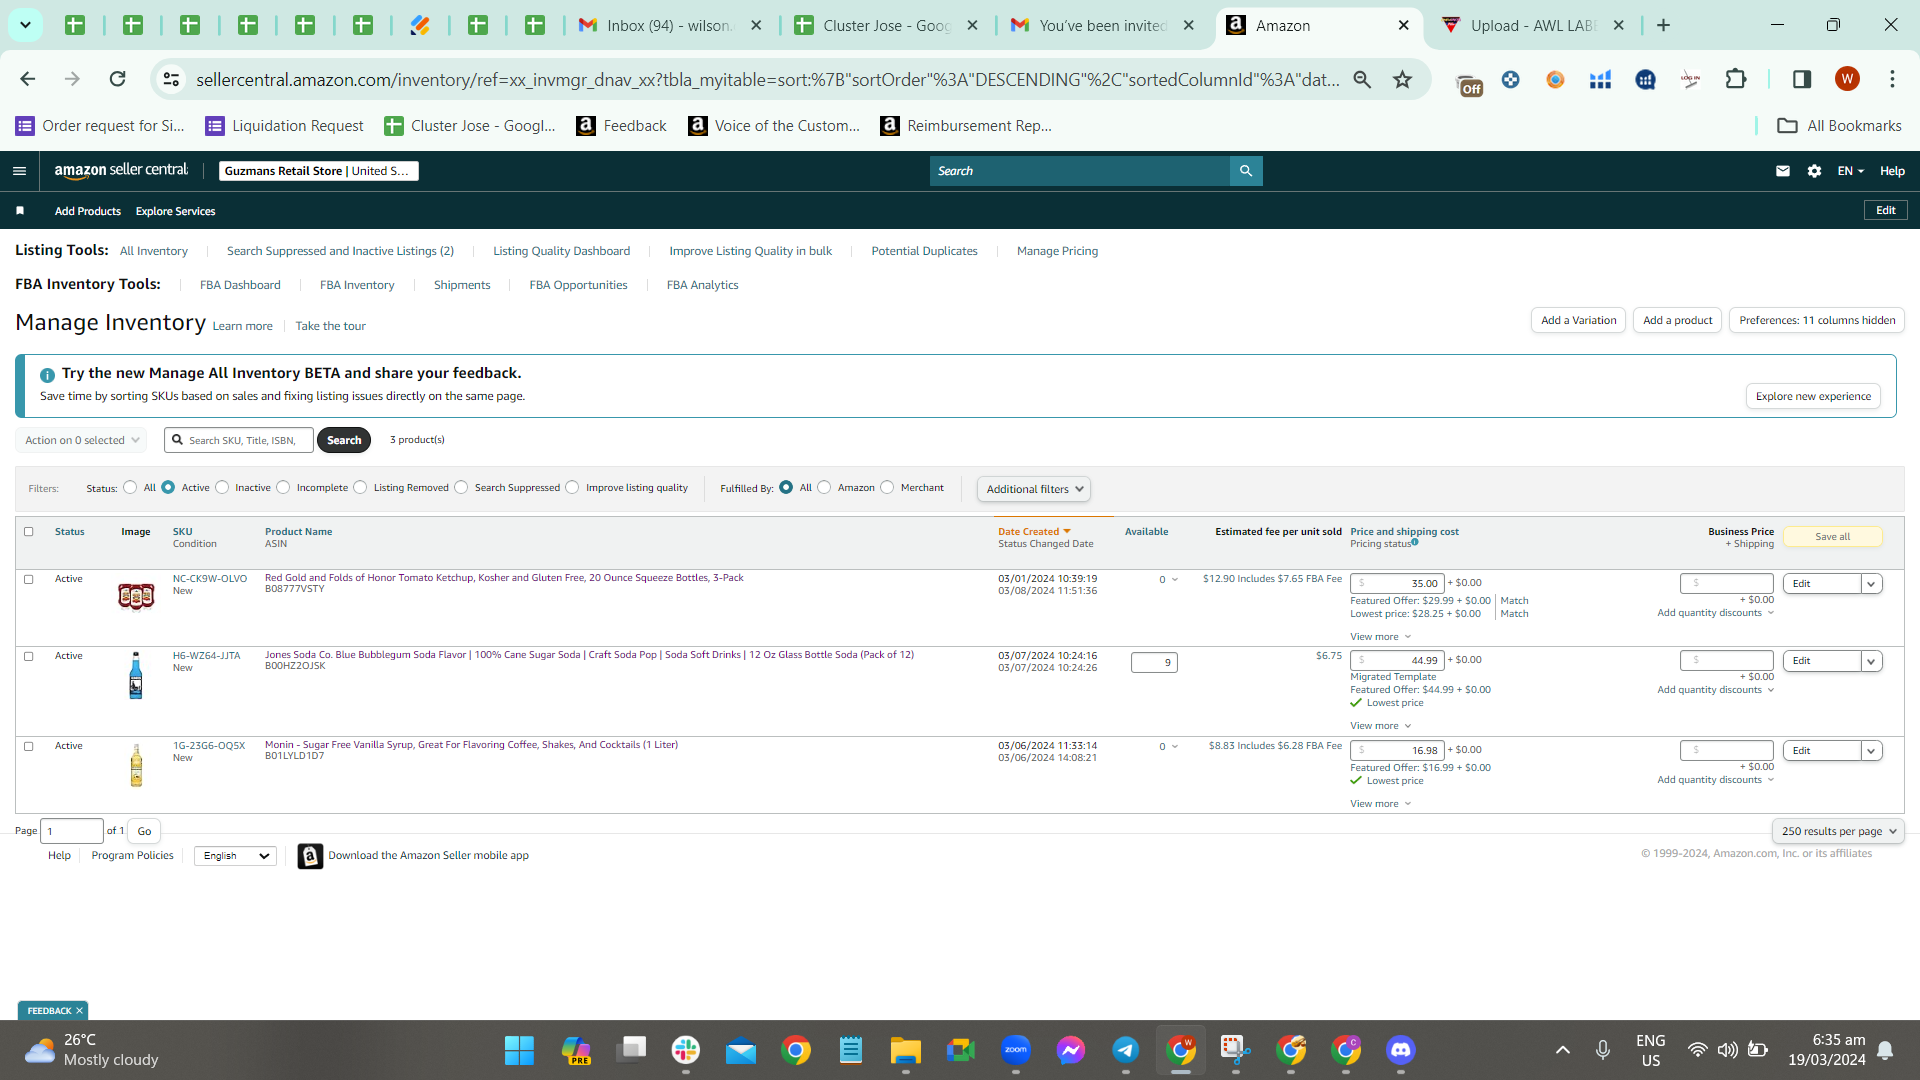Viewport: 1920px width, 1080px height.
Task: Click the Jones Soda product thumbnail
Action: (x=136, y=675)
